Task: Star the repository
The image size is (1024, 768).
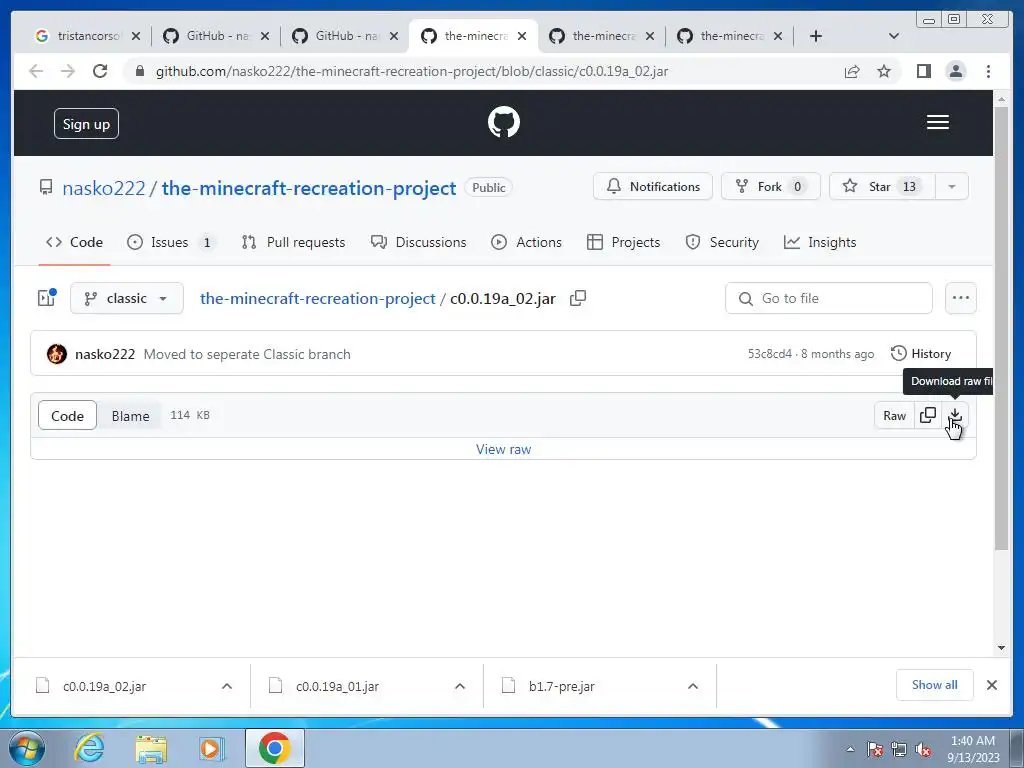Action: pyautogui.click(x=882, y=187)
